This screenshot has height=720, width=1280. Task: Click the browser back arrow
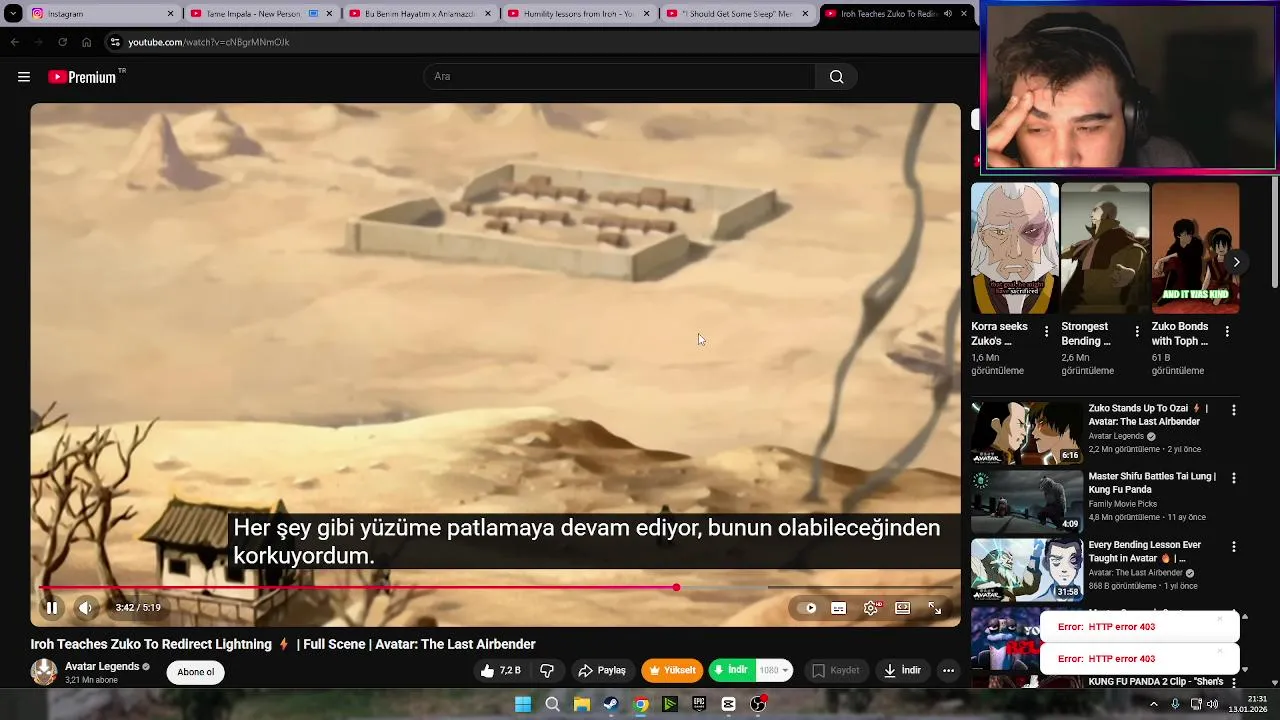[14, 42]
